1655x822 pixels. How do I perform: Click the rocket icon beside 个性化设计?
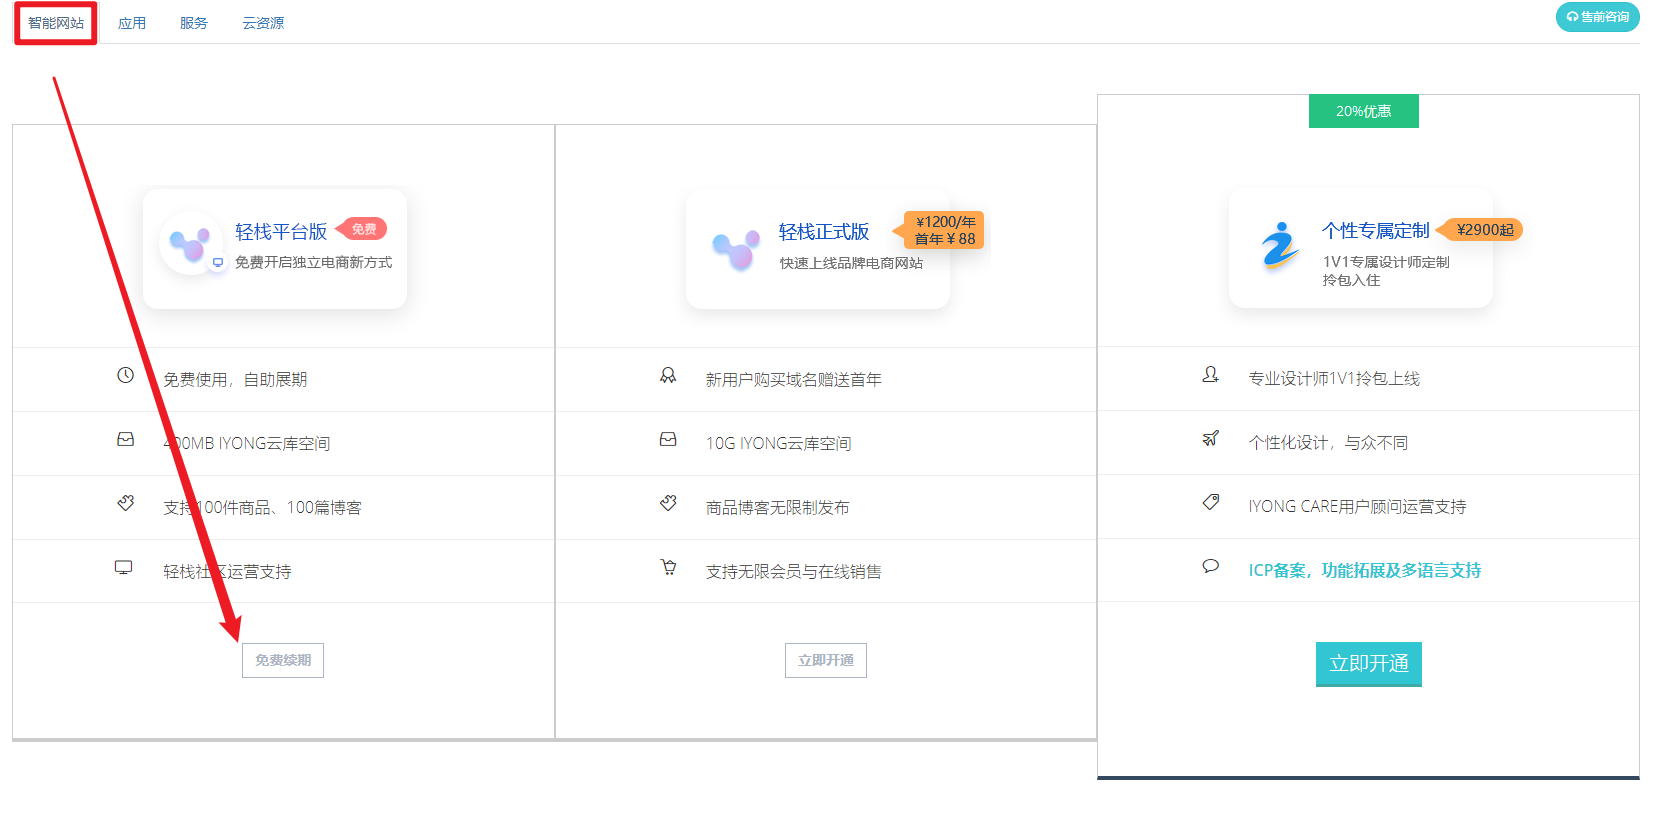point(1210,438)
